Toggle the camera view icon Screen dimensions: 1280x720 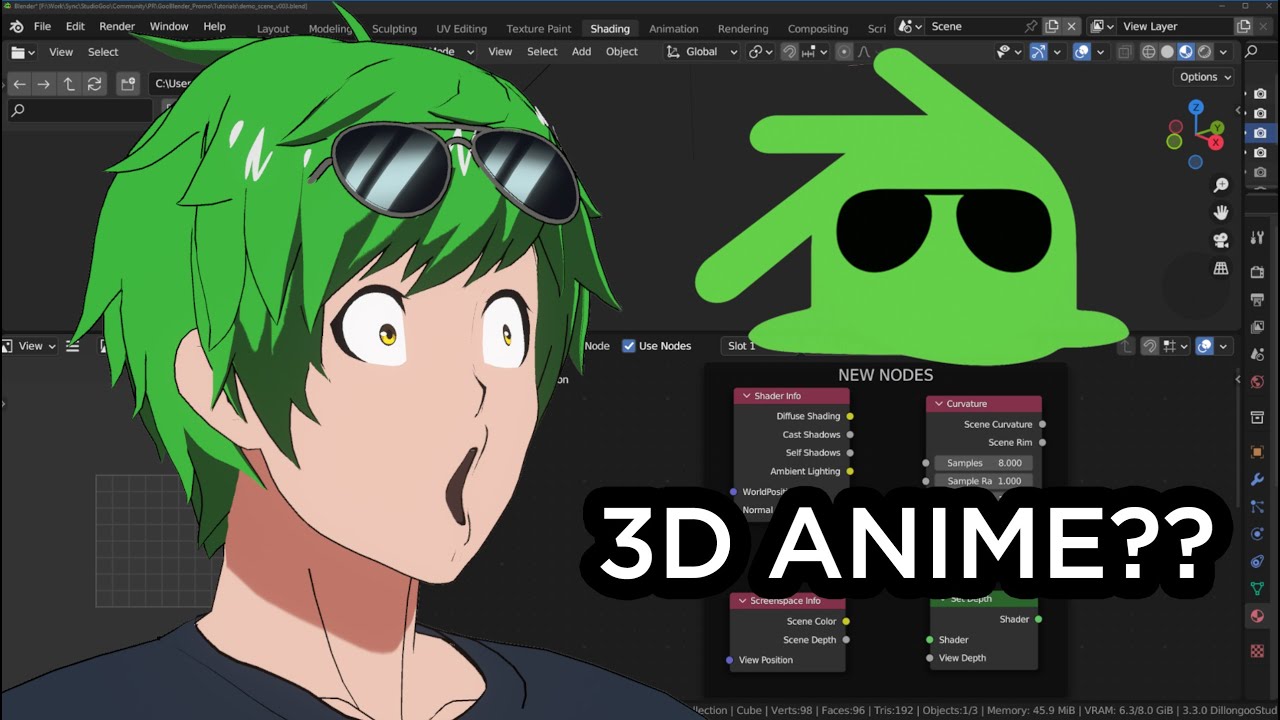pyautogui.click(x=1221, y=240)
